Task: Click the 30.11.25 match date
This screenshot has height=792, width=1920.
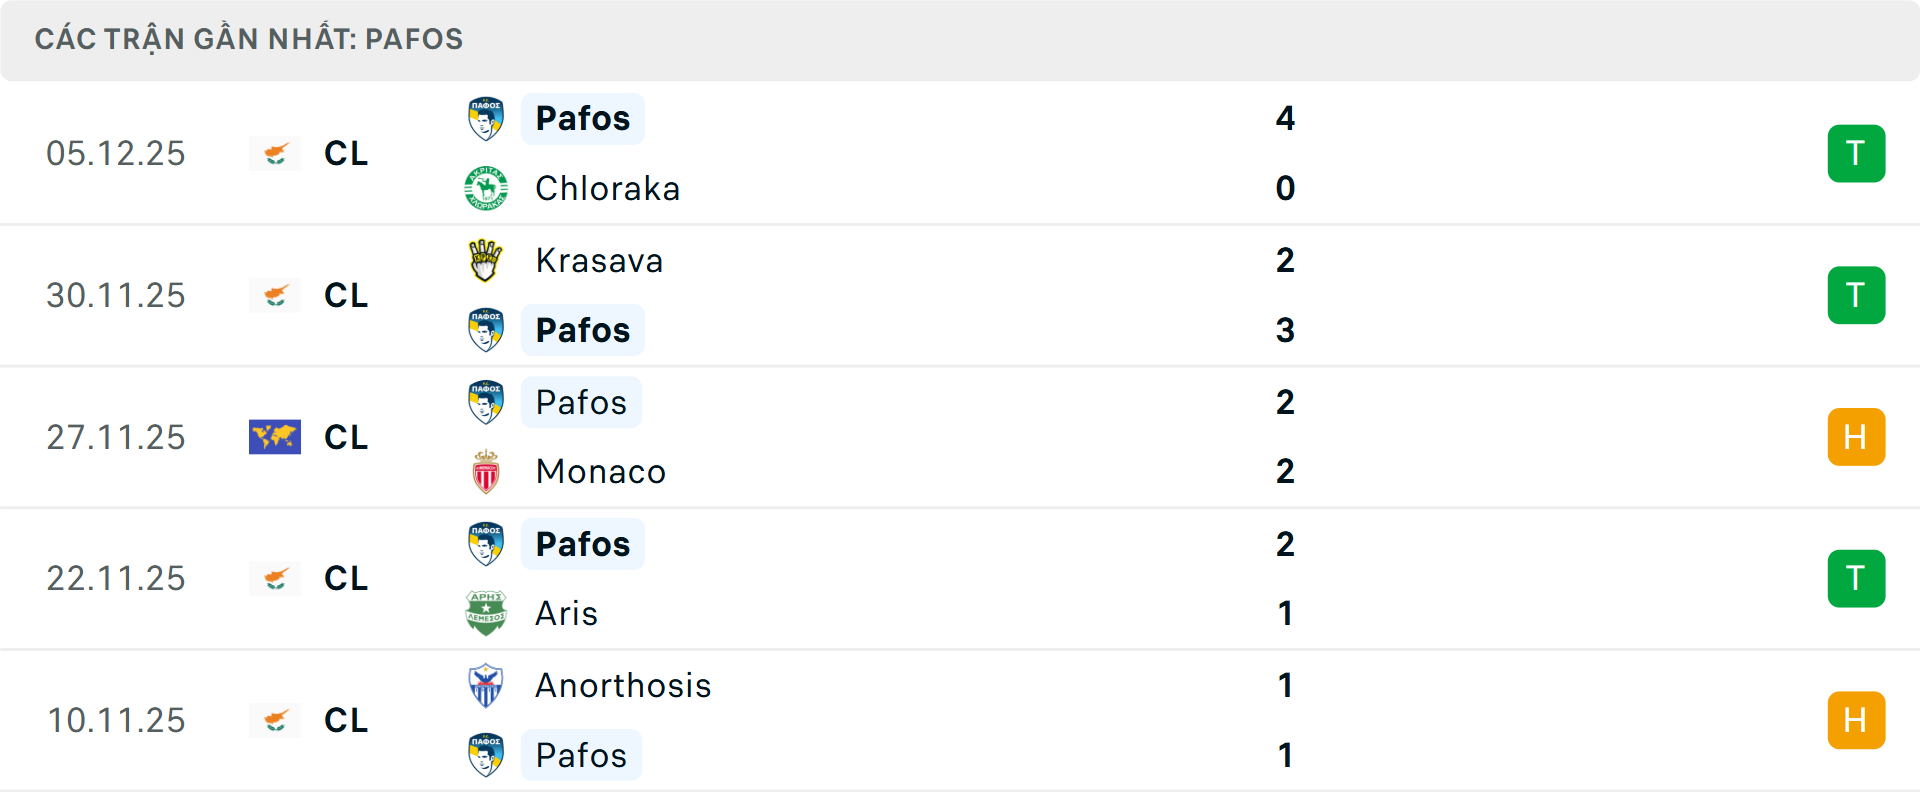Action: (116, 295)
